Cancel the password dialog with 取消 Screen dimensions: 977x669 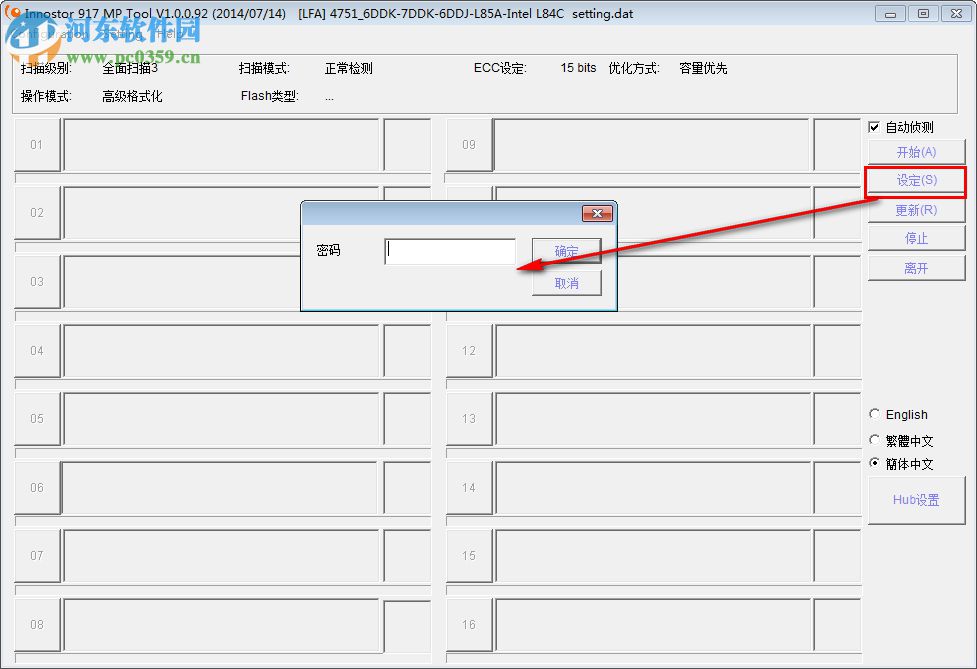pyautogui.click(x=566, y=282)
